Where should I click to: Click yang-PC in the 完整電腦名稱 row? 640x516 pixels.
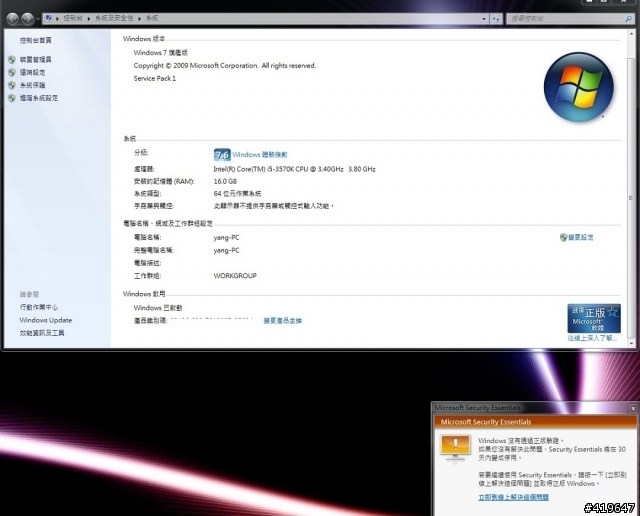coord(226,250)
